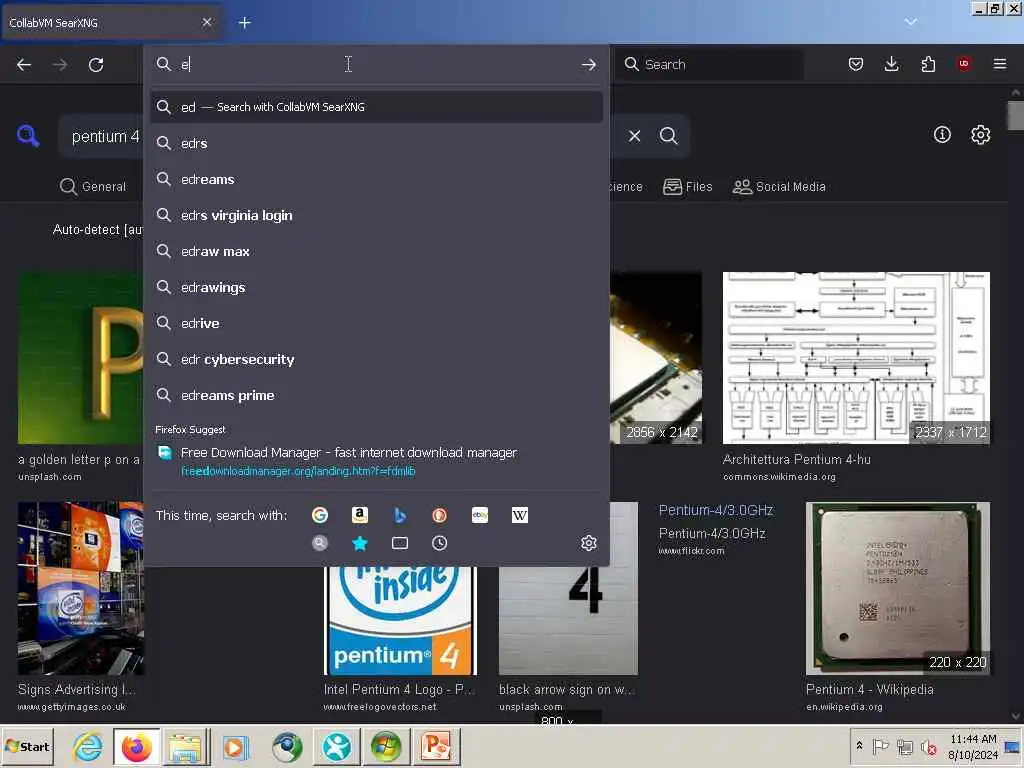Image resolution: width=1024 pixels, height=768 pixels.
Task: Select suggestion 'edreams'
Action: pyautogui.click(x=376, y=179)
